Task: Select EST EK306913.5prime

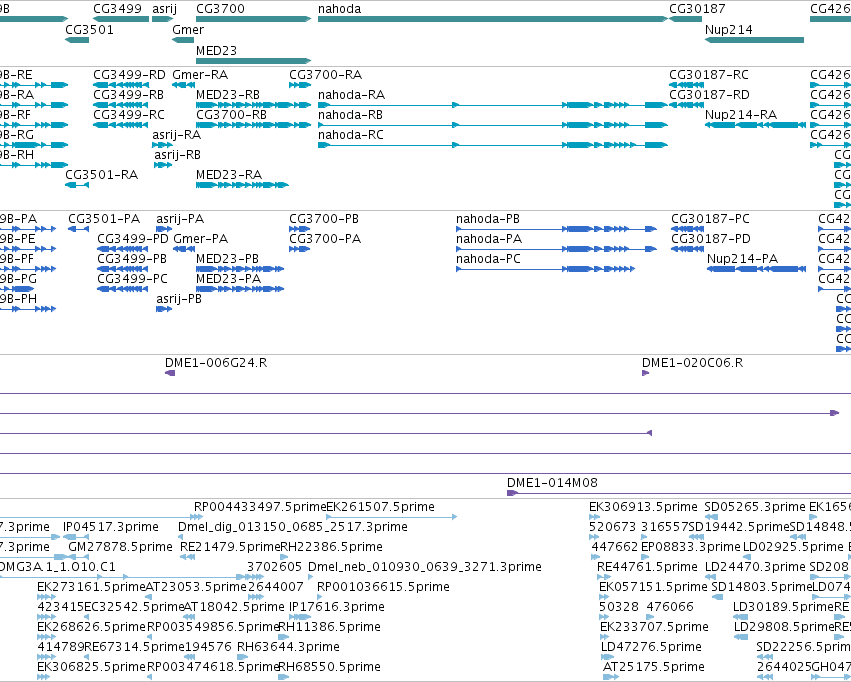Action: click(x=594, y=517)
